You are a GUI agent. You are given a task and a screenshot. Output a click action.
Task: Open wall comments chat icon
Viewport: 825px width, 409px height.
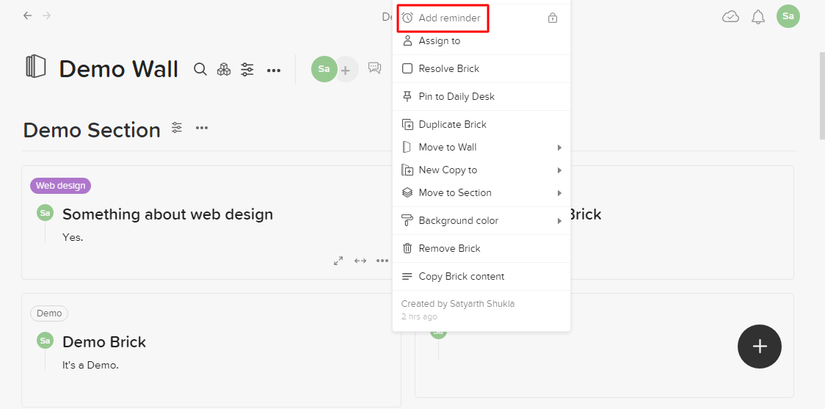click(375, 68)
